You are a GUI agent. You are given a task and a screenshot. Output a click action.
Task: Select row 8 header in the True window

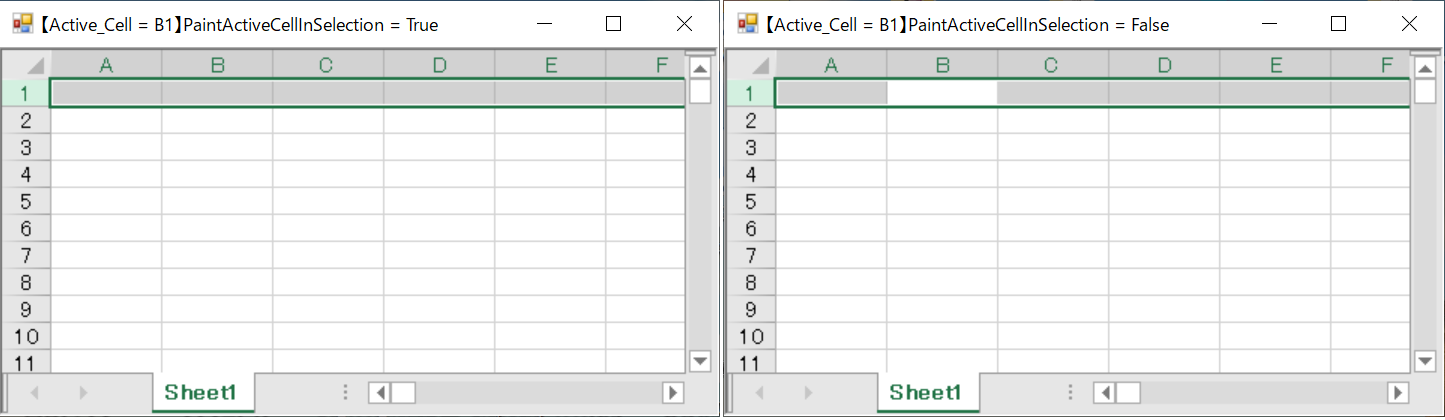point(26,282)
